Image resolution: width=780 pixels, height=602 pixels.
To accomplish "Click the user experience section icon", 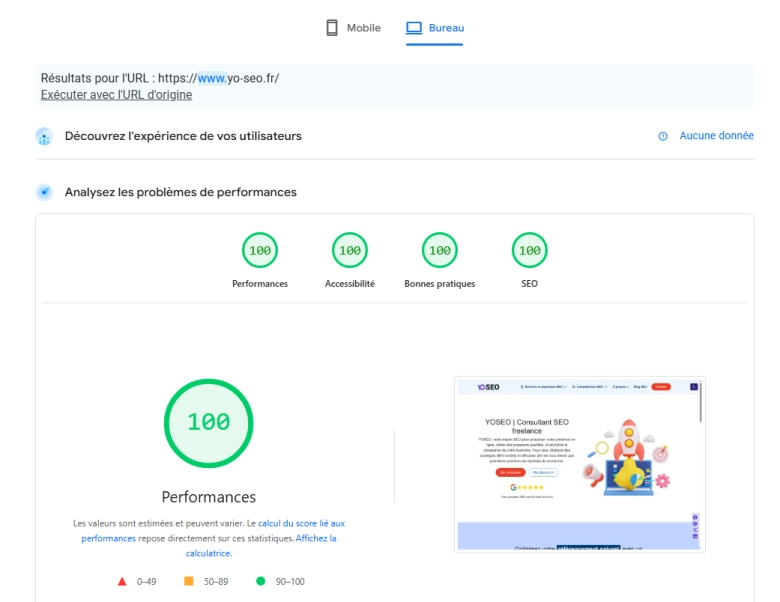I will point(44,136).
